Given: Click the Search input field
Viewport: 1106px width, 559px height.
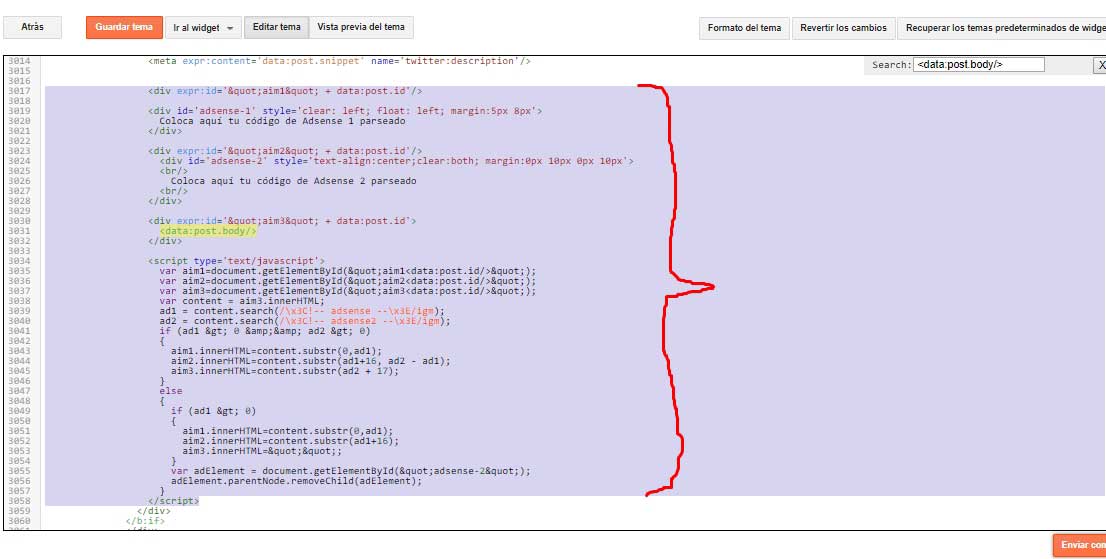Looking at the screenshot, I should tap(978, 64).
